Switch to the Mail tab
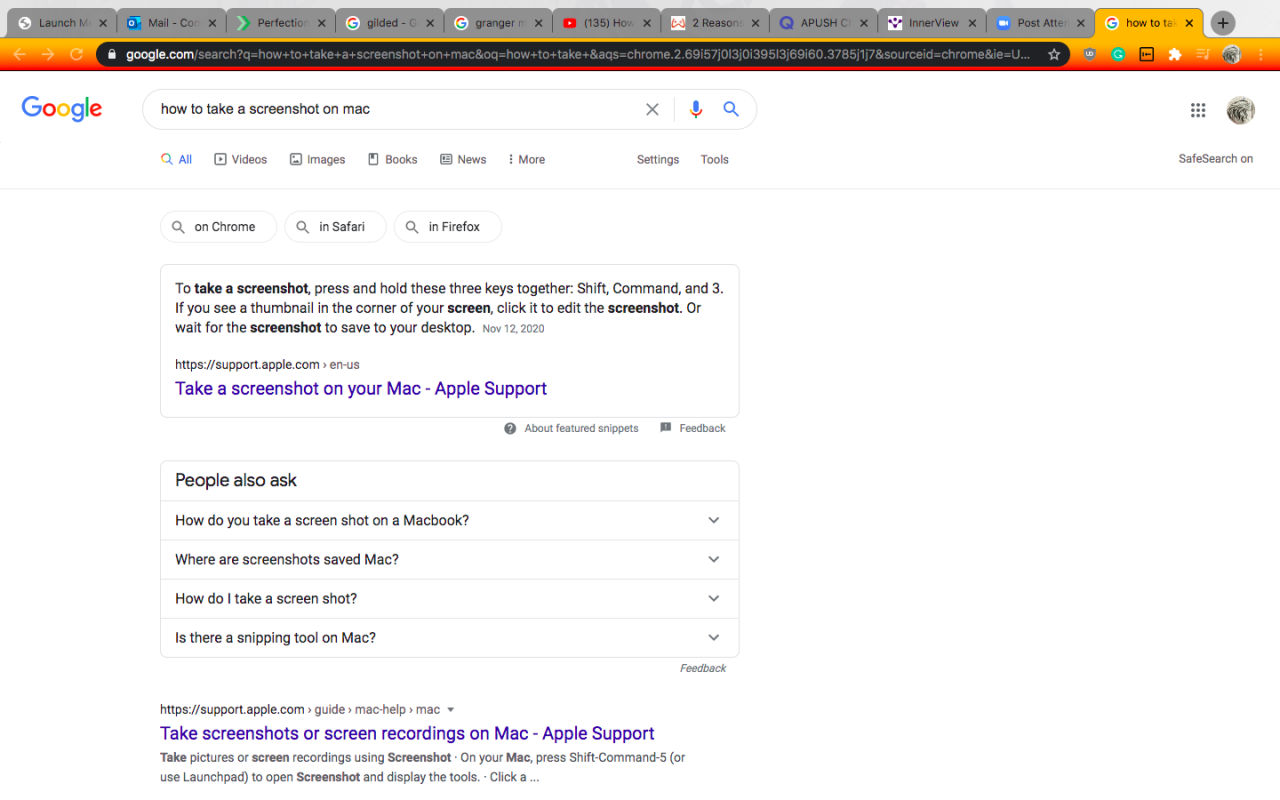The height and width of the screenshot is (800, 1280). 172,23
